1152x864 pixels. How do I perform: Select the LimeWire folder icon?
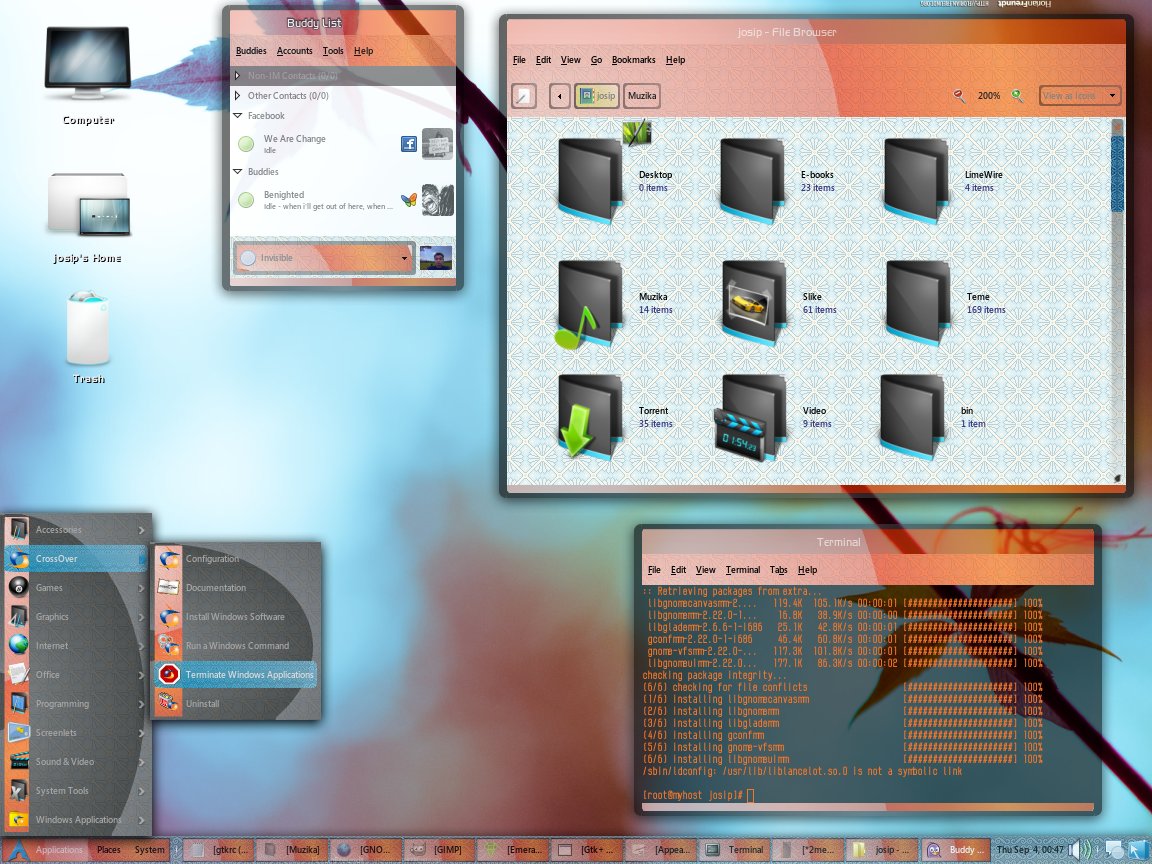(915, 180)
